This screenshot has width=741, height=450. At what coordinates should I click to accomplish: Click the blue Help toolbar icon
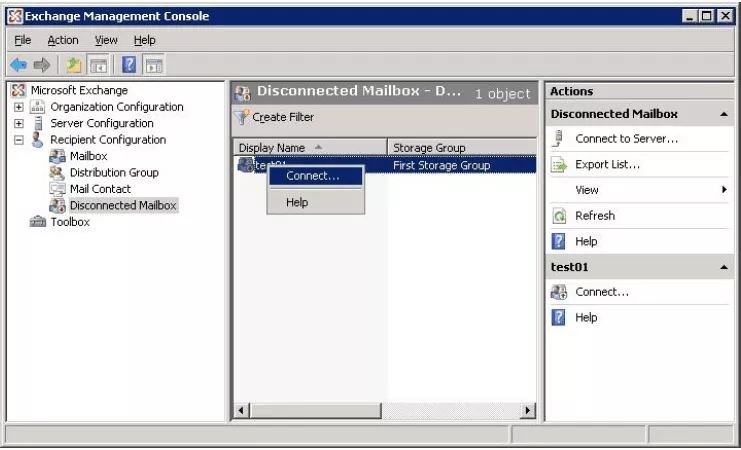coord(129,65)
